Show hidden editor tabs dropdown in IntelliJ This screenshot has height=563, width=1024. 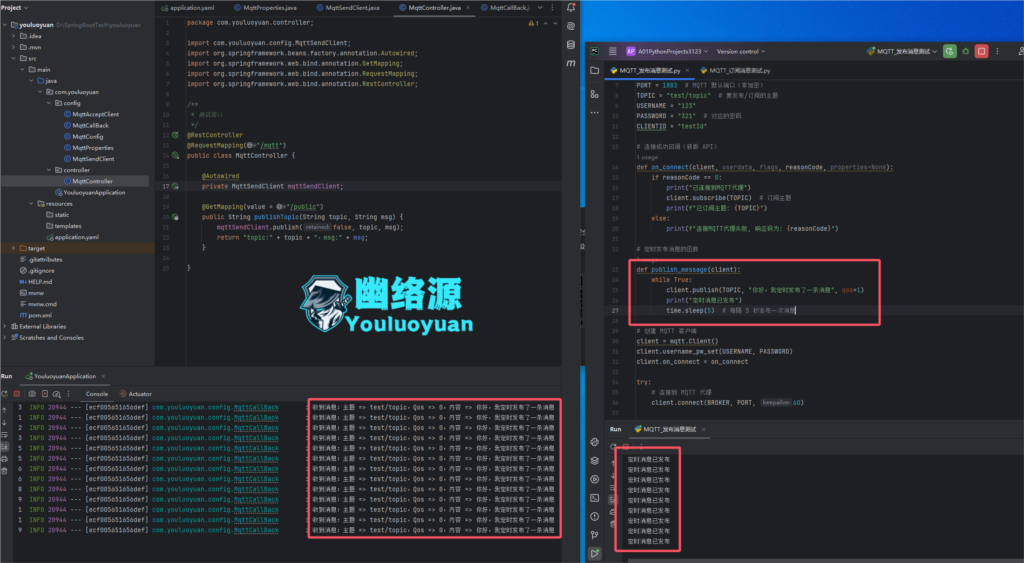(x=540, y=7)
